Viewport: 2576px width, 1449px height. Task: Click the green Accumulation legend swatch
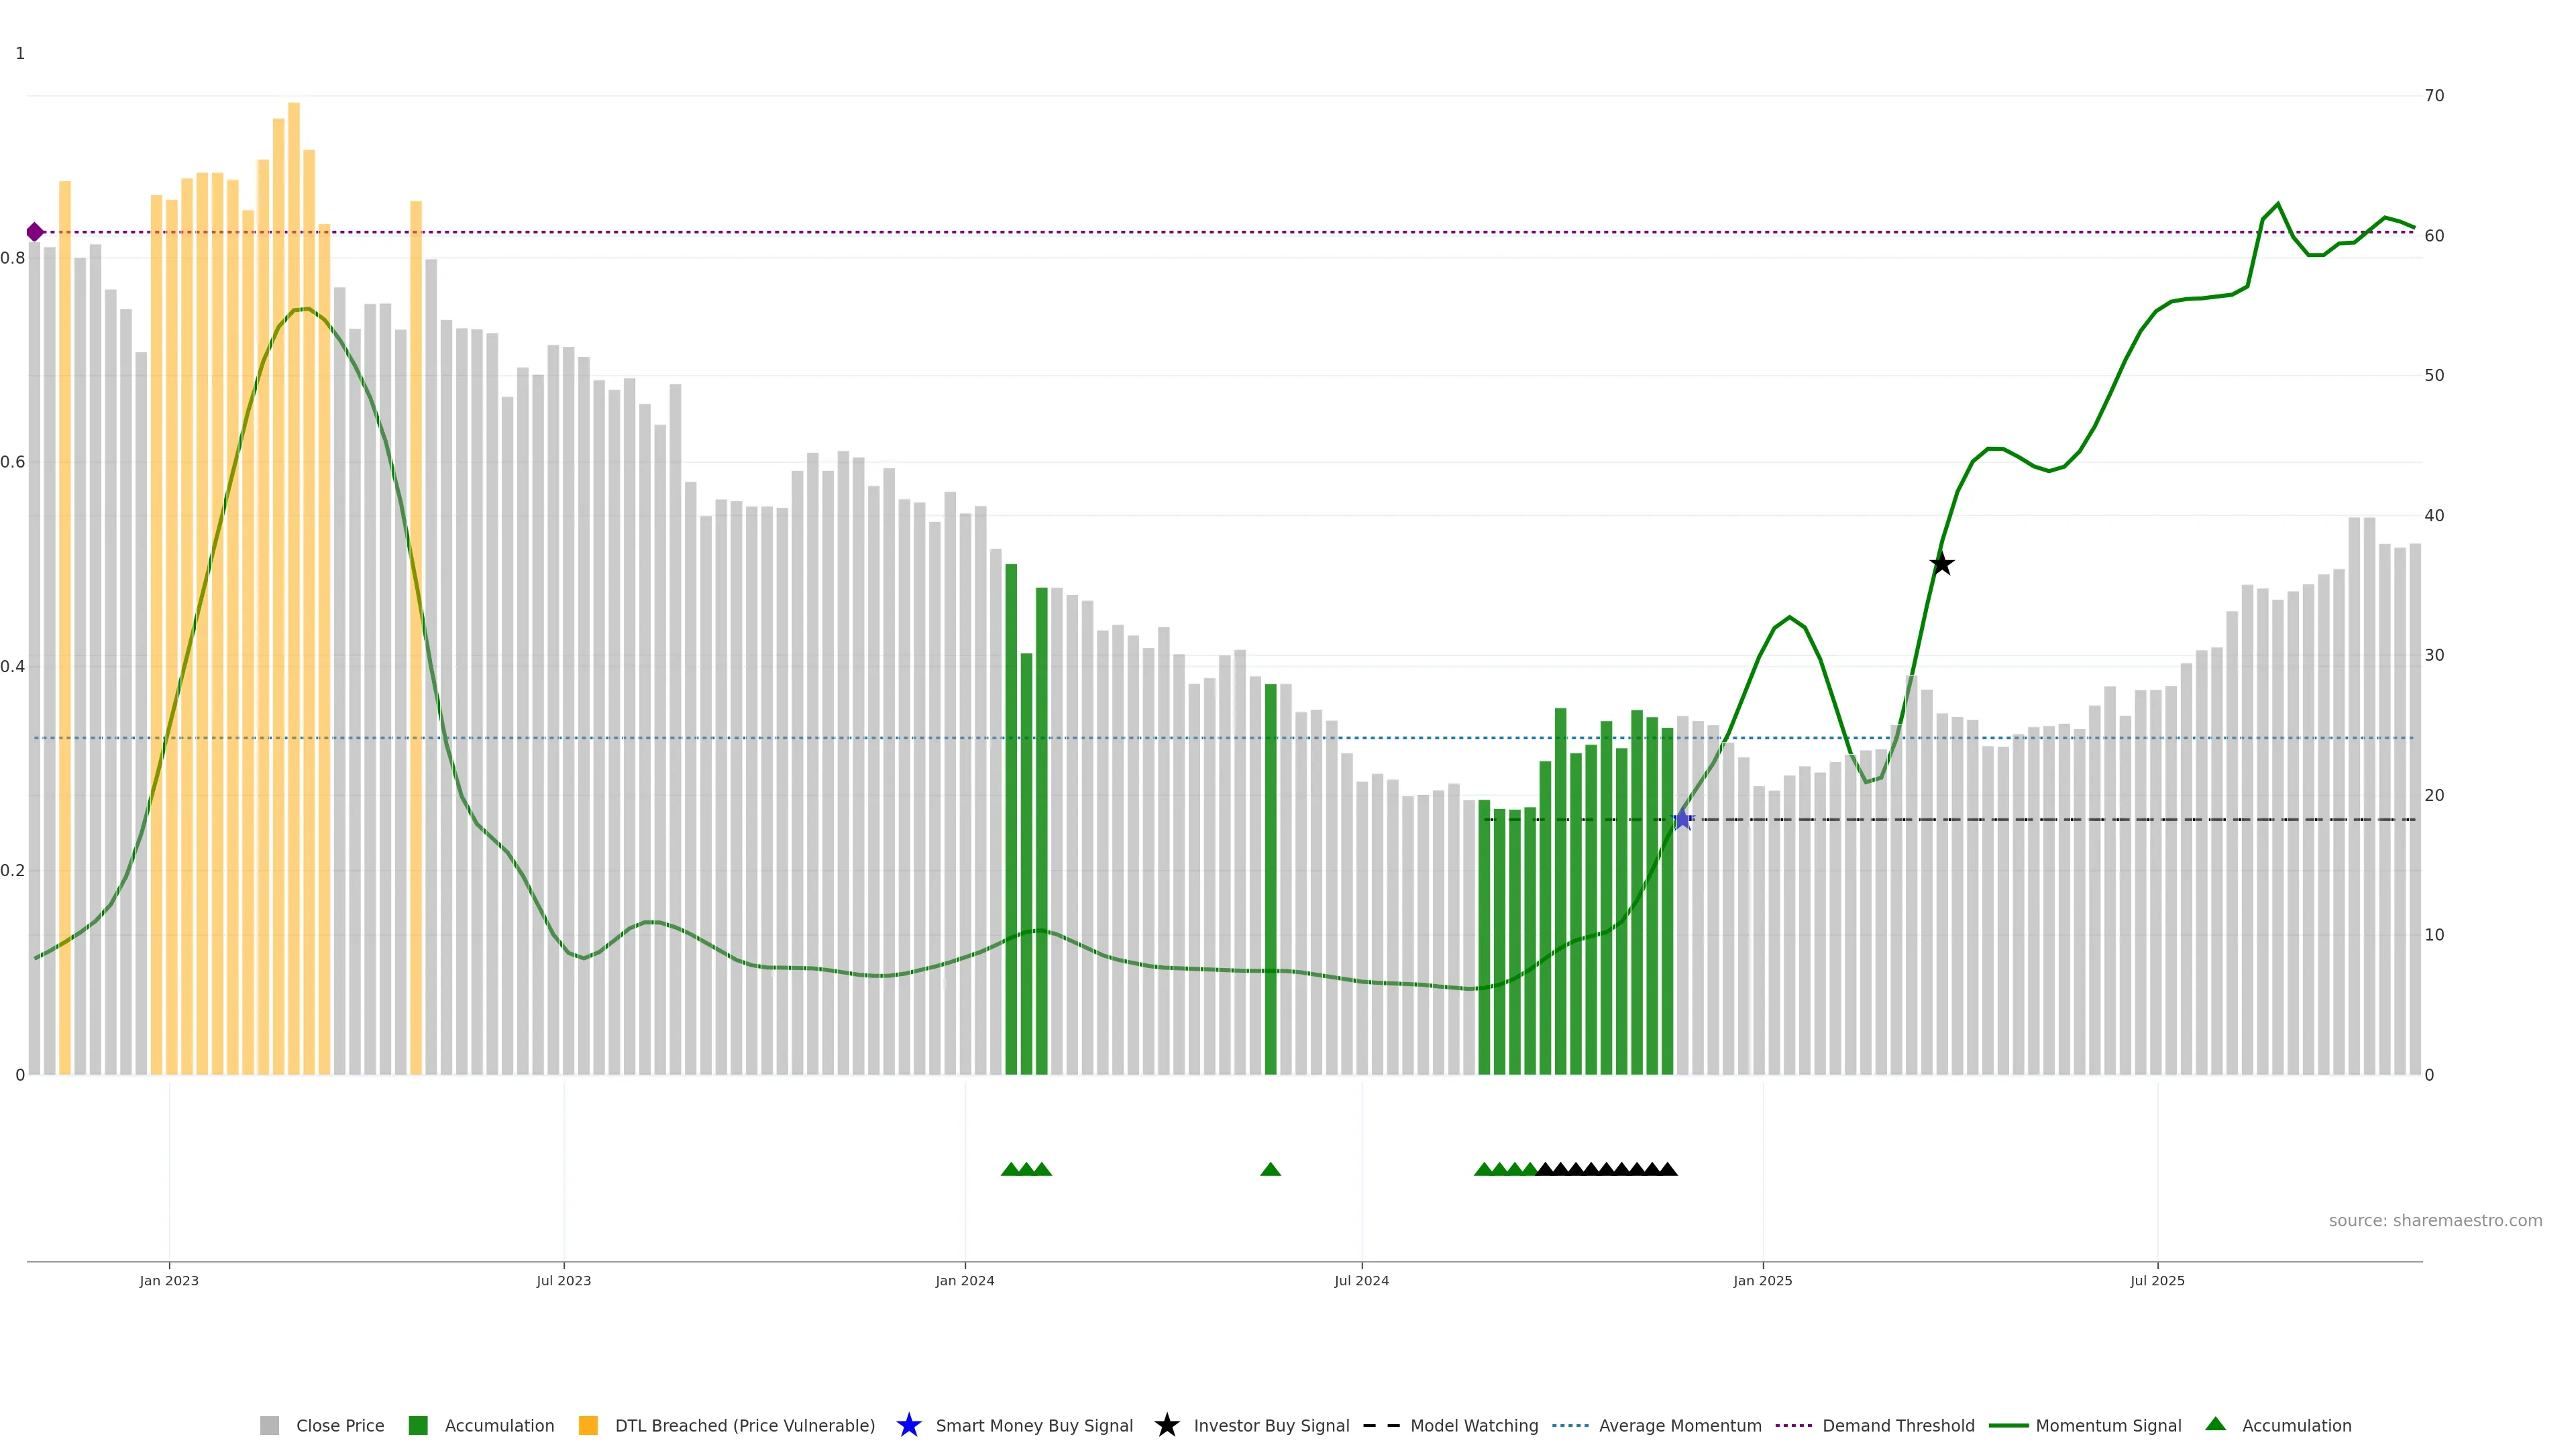pos(418,1425)
